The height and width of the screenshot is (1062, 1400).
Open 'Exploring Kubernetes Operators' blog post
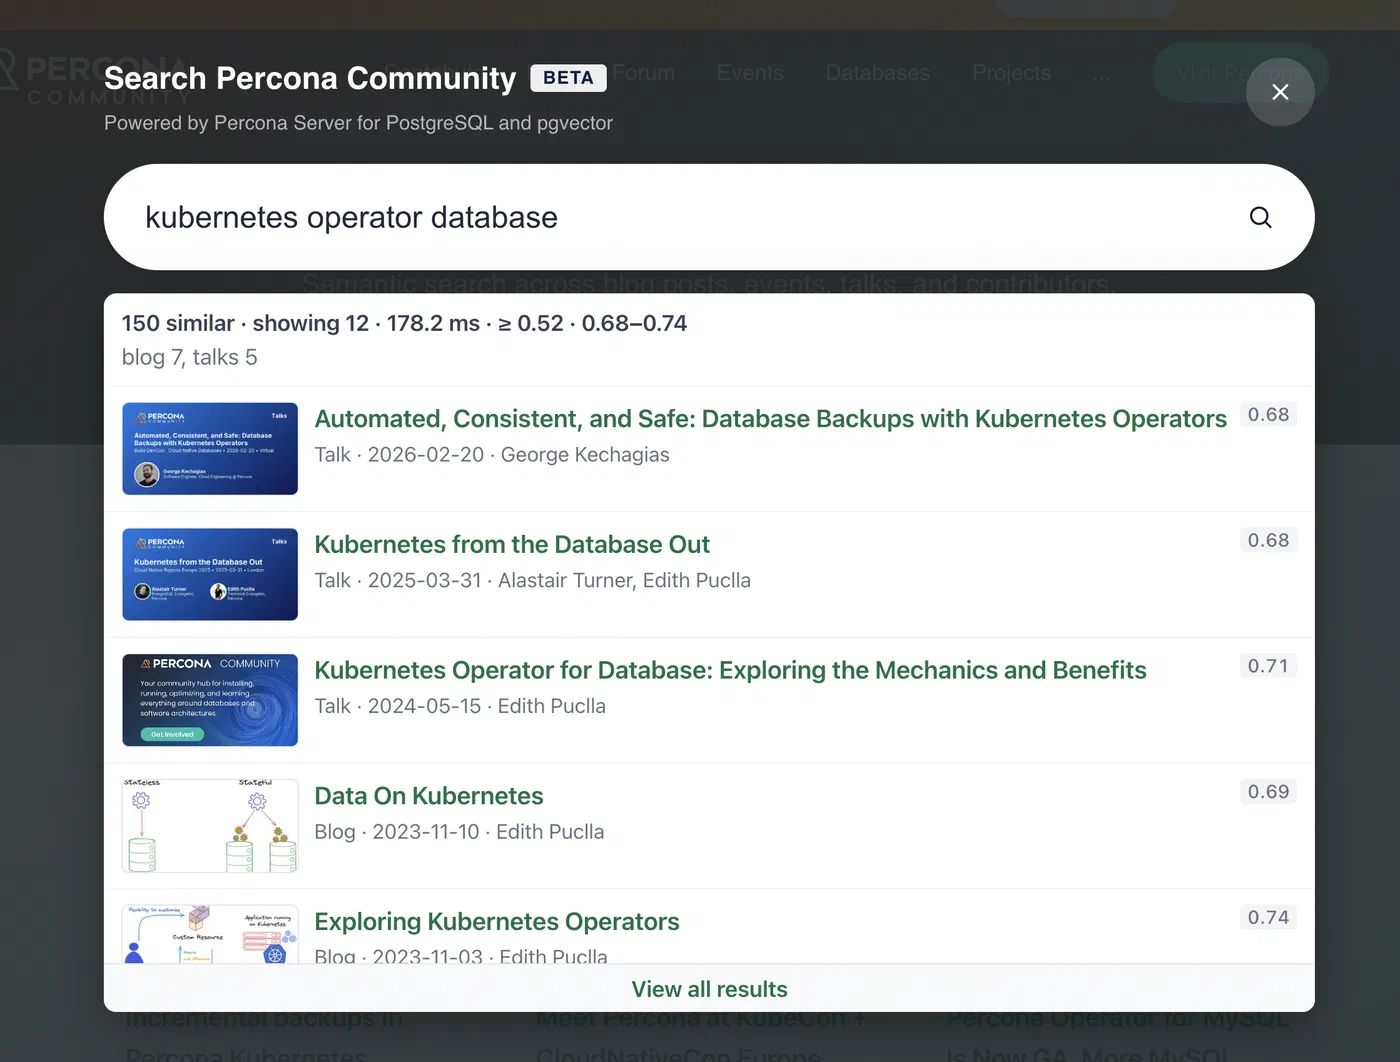click(497, 922)
